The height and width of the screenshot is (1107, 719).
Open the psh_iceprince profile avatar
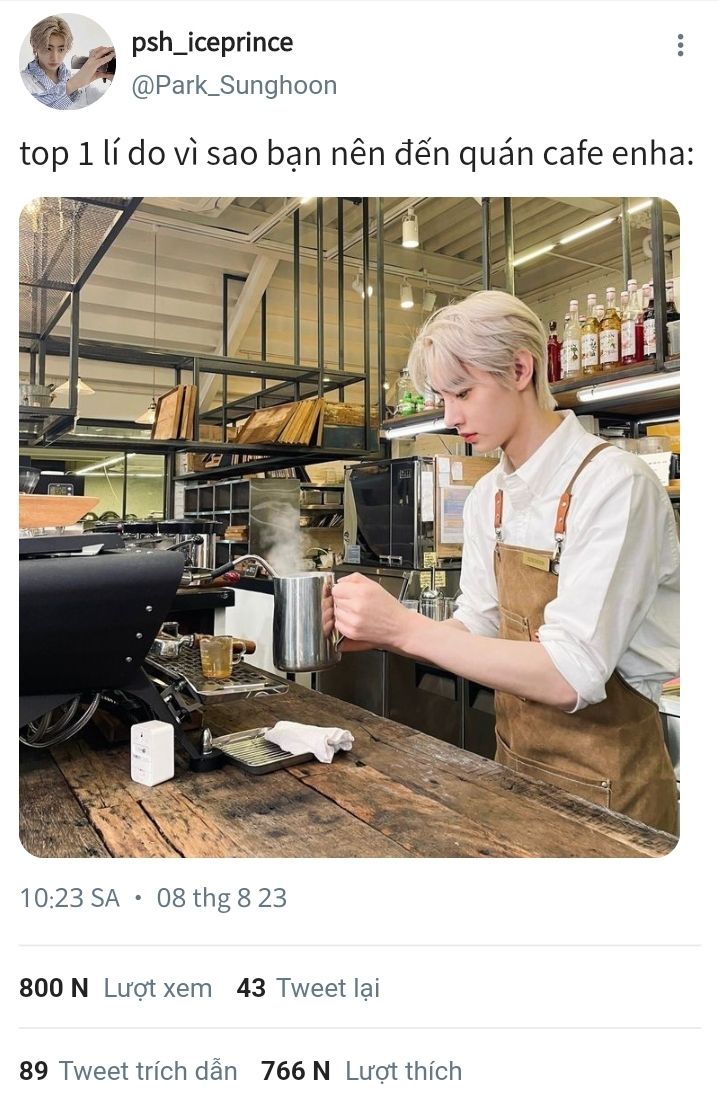point(67,61)
